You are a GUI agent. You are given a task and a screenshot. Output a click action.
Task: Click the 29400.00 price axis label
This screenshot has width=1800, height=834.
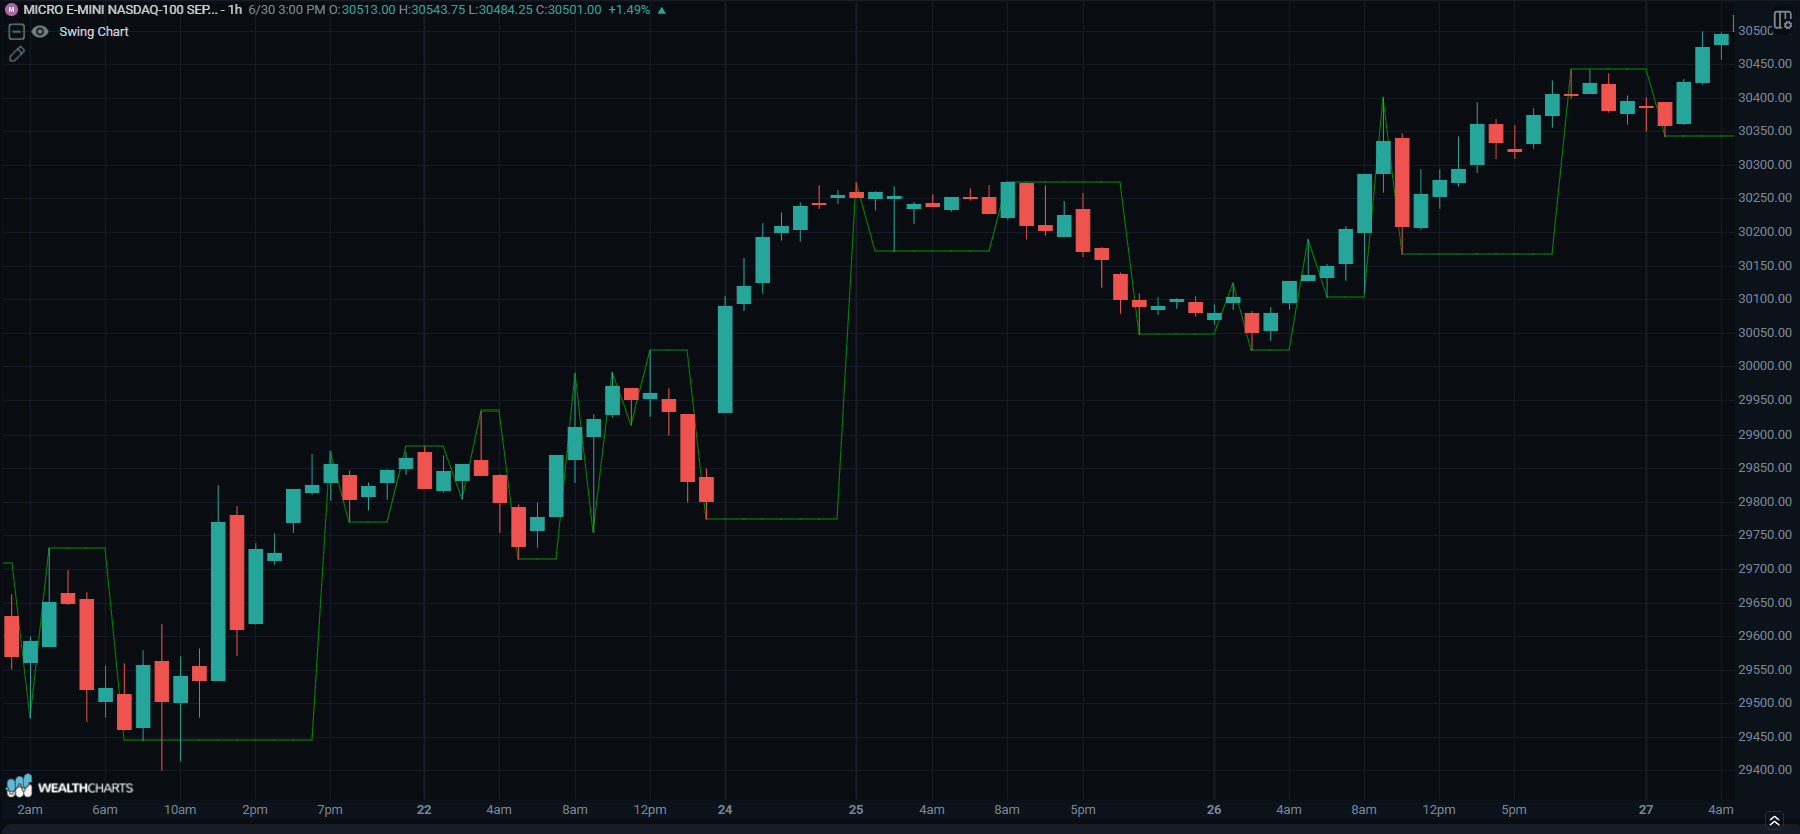(x=1765, y=770)
